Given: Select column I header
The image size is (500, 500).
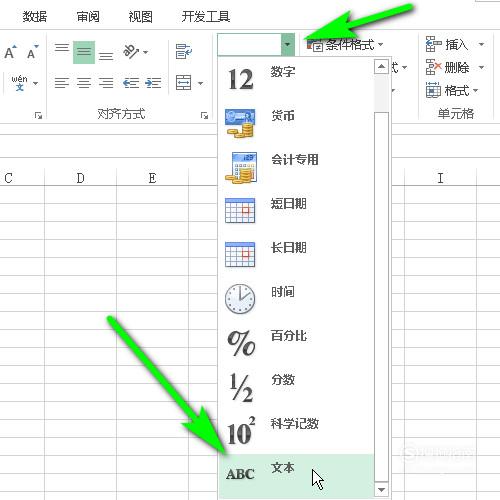Looking at the screenshot, I should click(x=440, y=178).
